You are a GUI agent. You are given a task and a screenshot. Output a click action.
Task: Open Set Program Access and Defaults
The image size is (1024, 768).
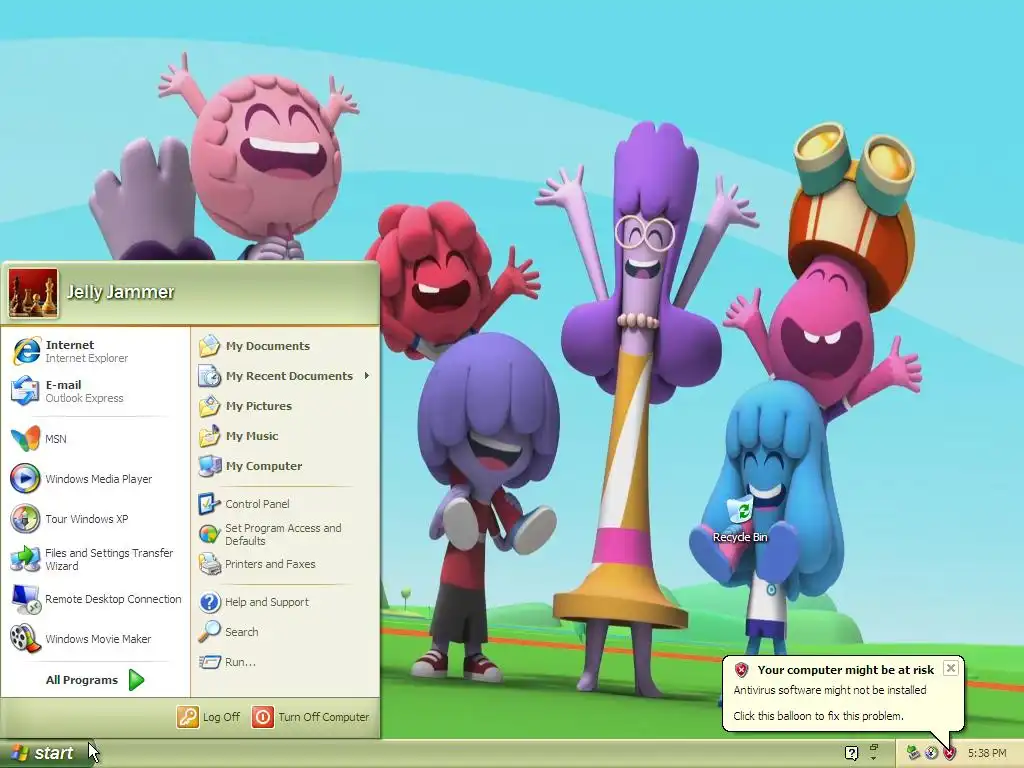[285, 534]
